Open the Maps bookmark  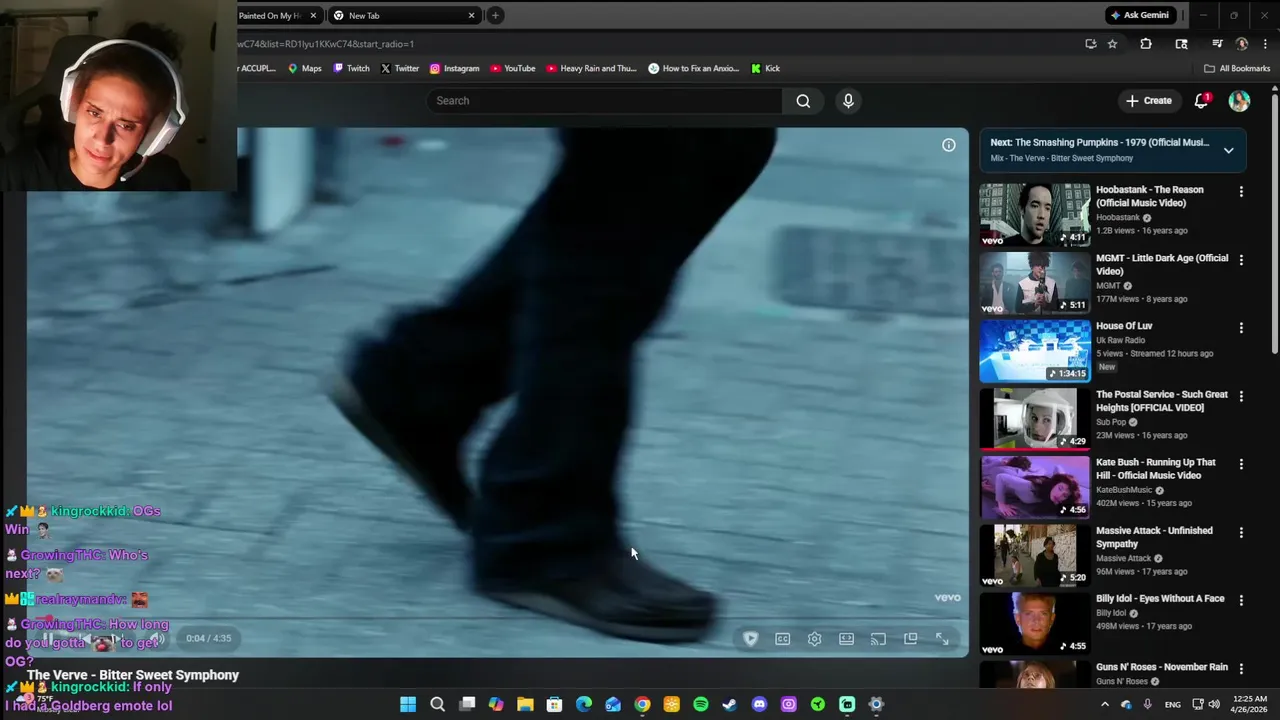click(305, 69)
